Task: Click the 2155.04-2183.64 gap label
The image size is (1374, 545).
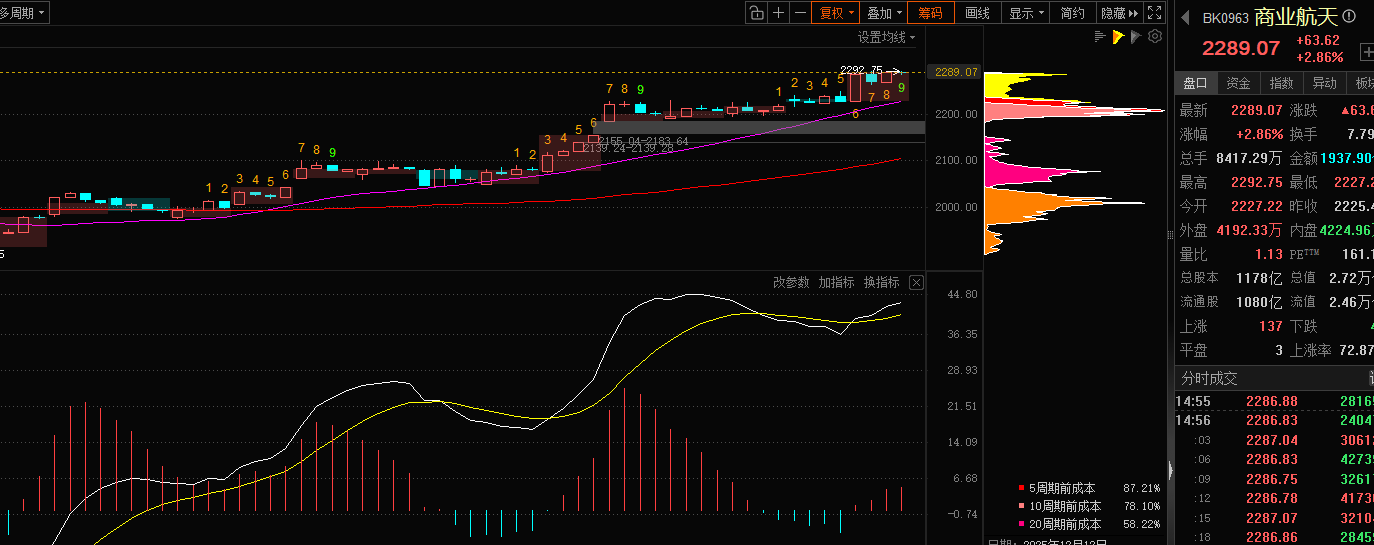Action: (642, 141)
